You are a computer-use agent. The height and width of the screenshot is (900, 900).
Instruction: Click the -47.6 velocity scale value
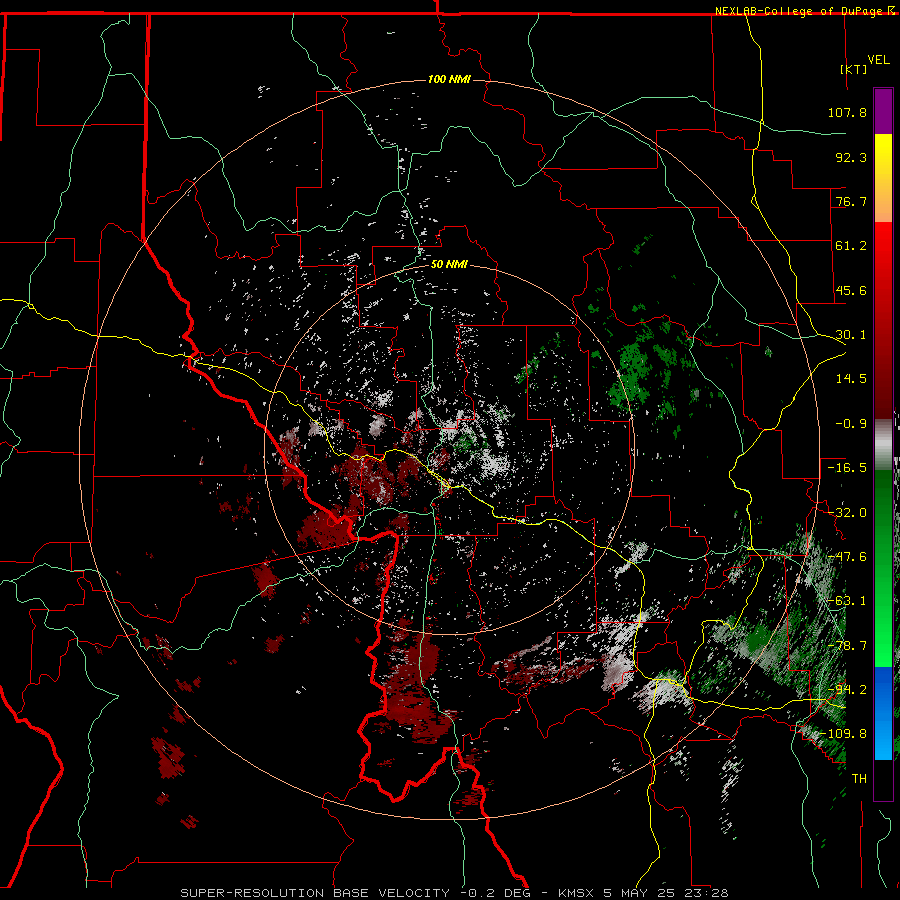(x=847, y=557)
